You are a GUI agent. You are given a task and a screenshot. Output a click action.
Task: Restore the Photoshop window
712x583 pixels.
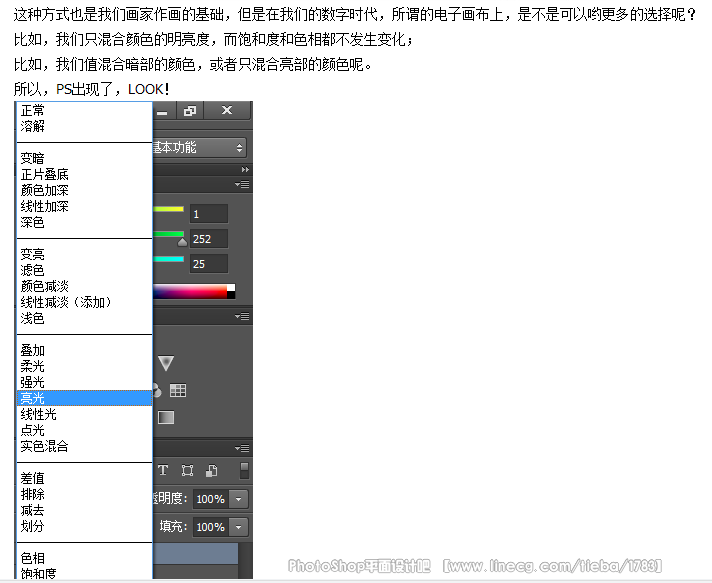[190, 110]
